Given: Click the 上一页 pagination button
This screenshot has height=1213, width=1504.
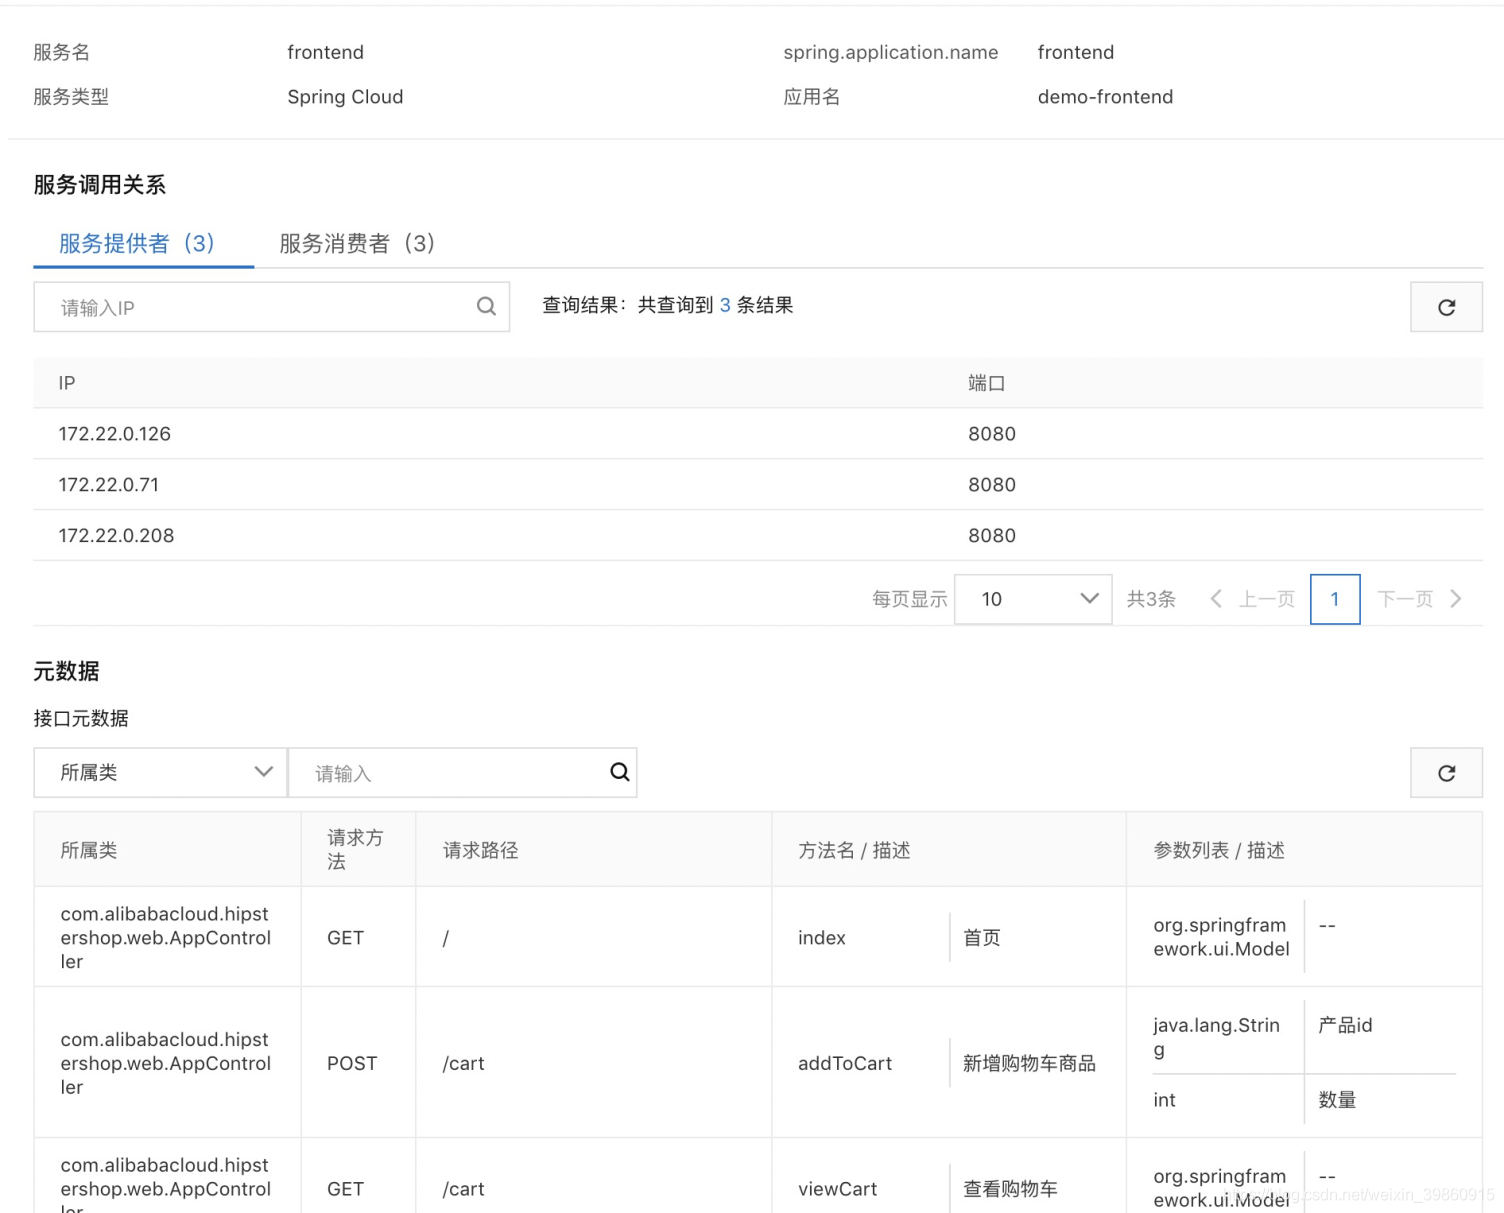Looking at the screenshot, I should click(x=1266, y=599).
